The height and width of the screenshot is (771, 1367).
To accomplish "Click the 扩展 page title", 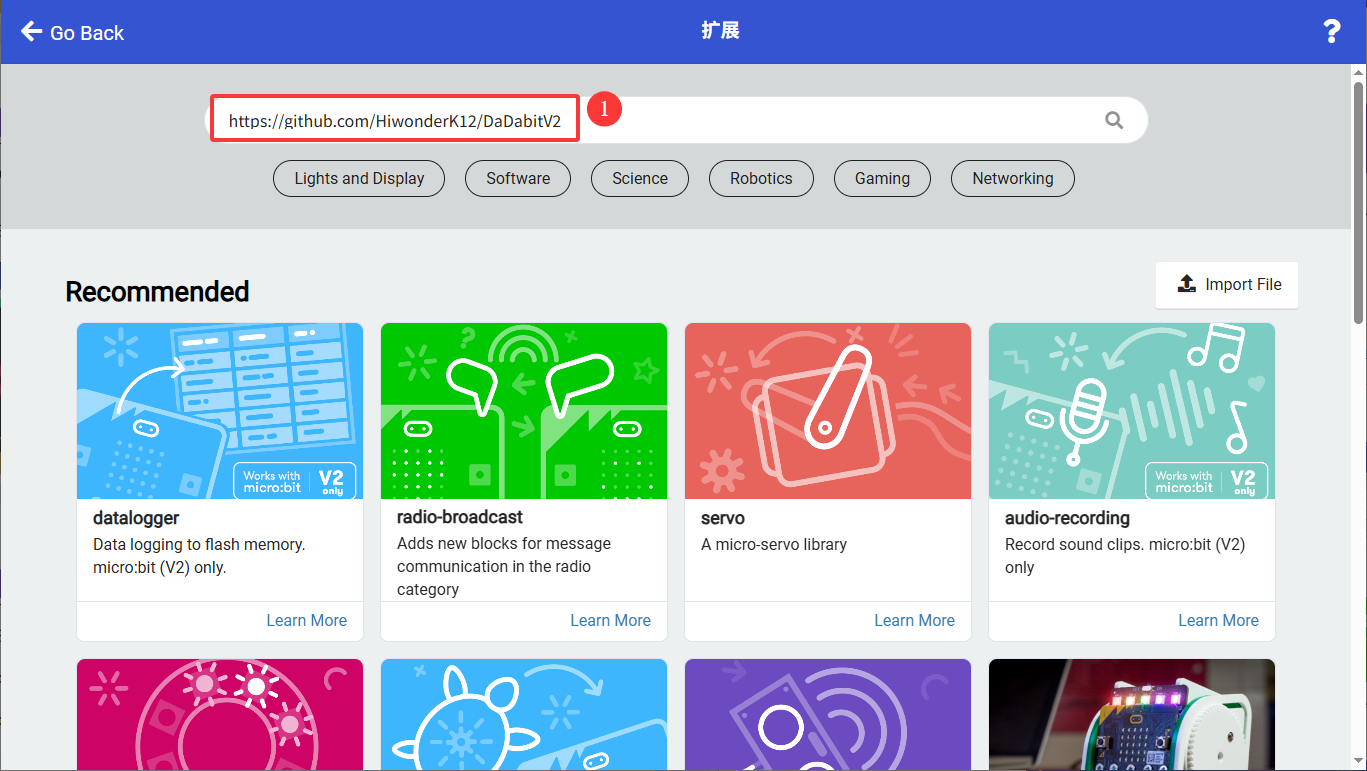I will (720, 31).
